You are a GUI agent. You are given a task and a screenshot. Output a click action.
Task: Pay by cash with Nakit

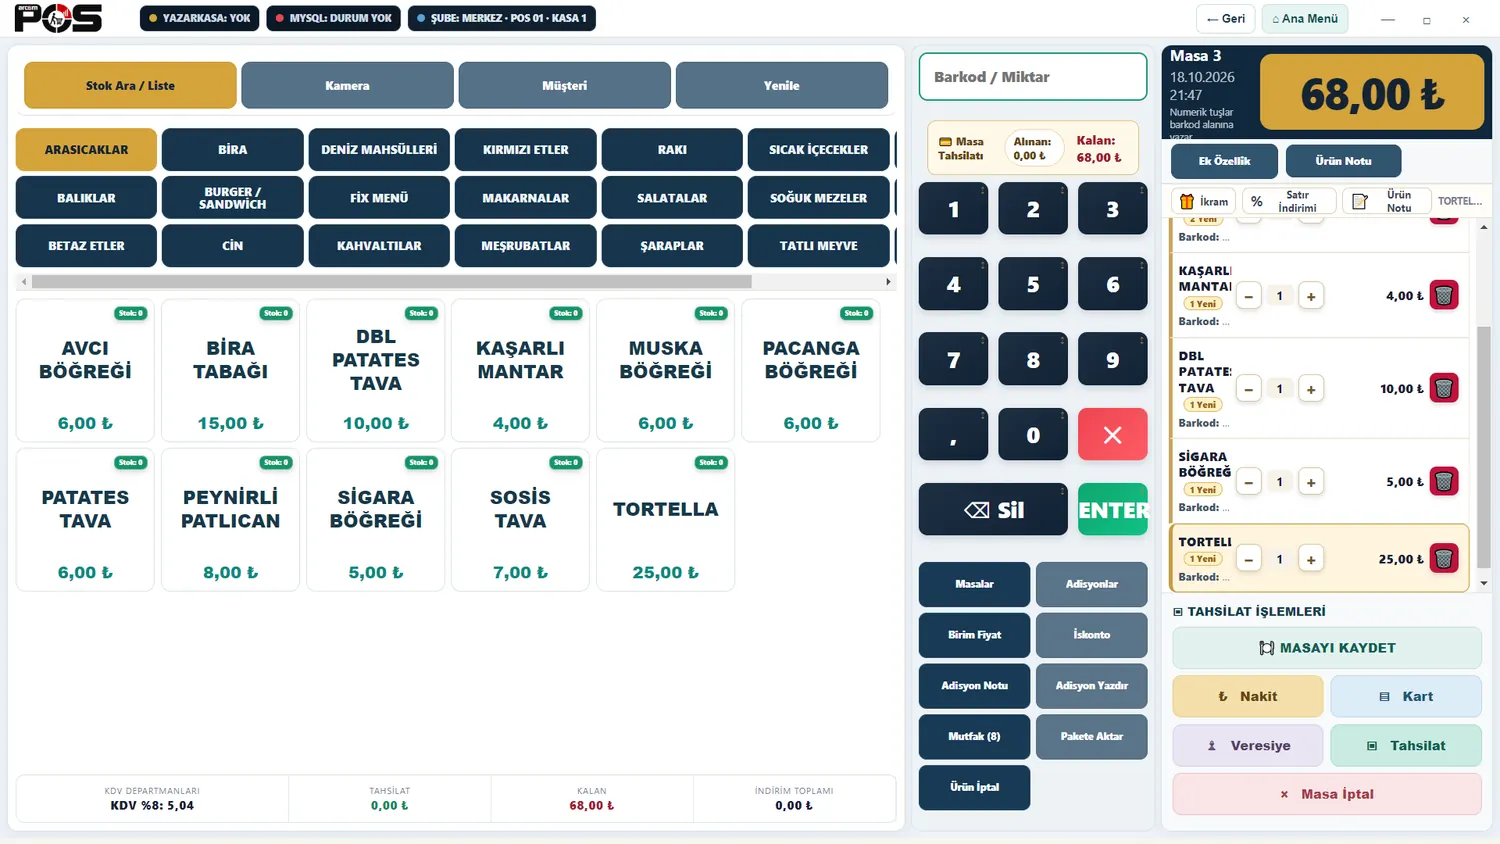tap(1247, 697)
